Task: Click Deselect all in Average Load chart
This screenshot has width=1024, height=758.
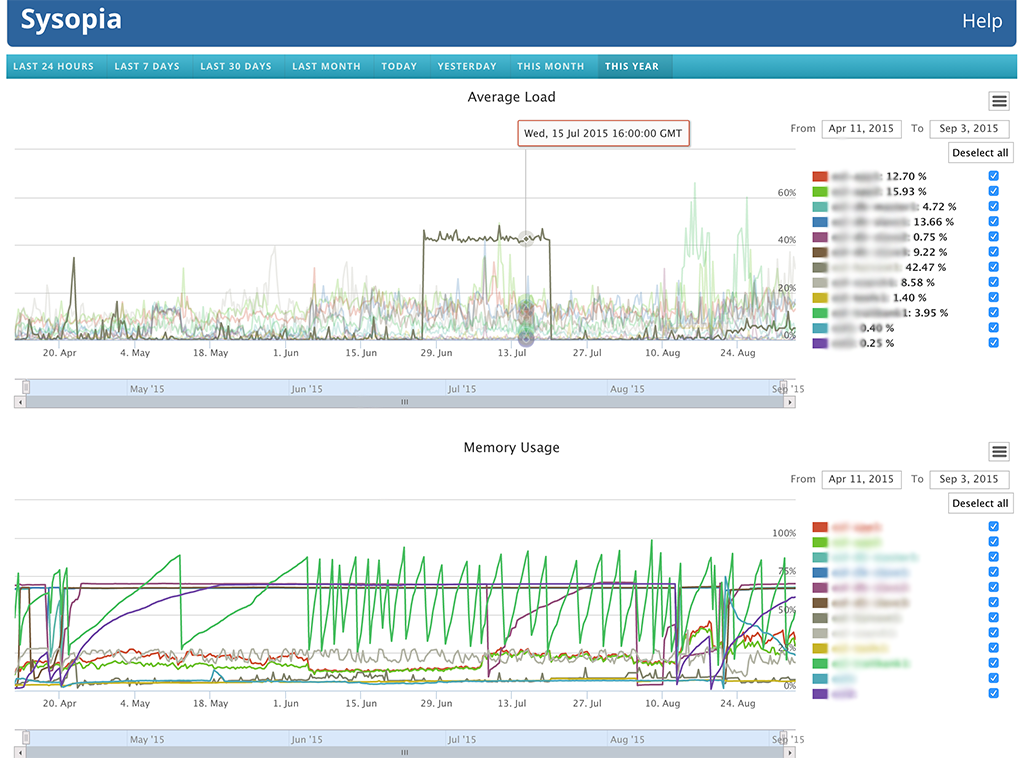Action: tap(980, 153)
